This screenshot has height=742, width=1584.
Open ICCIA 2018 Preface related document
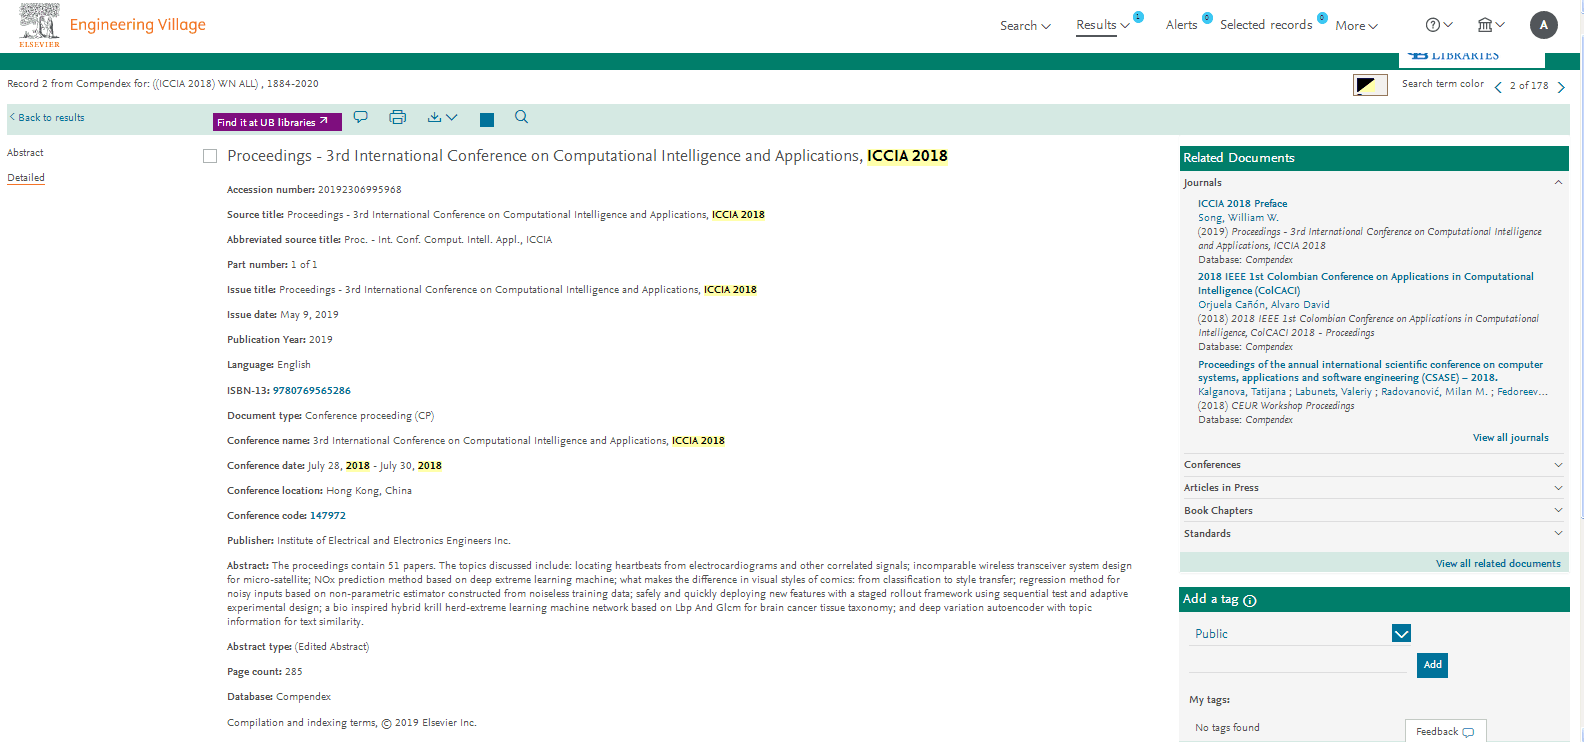(x=1242, y=204)
